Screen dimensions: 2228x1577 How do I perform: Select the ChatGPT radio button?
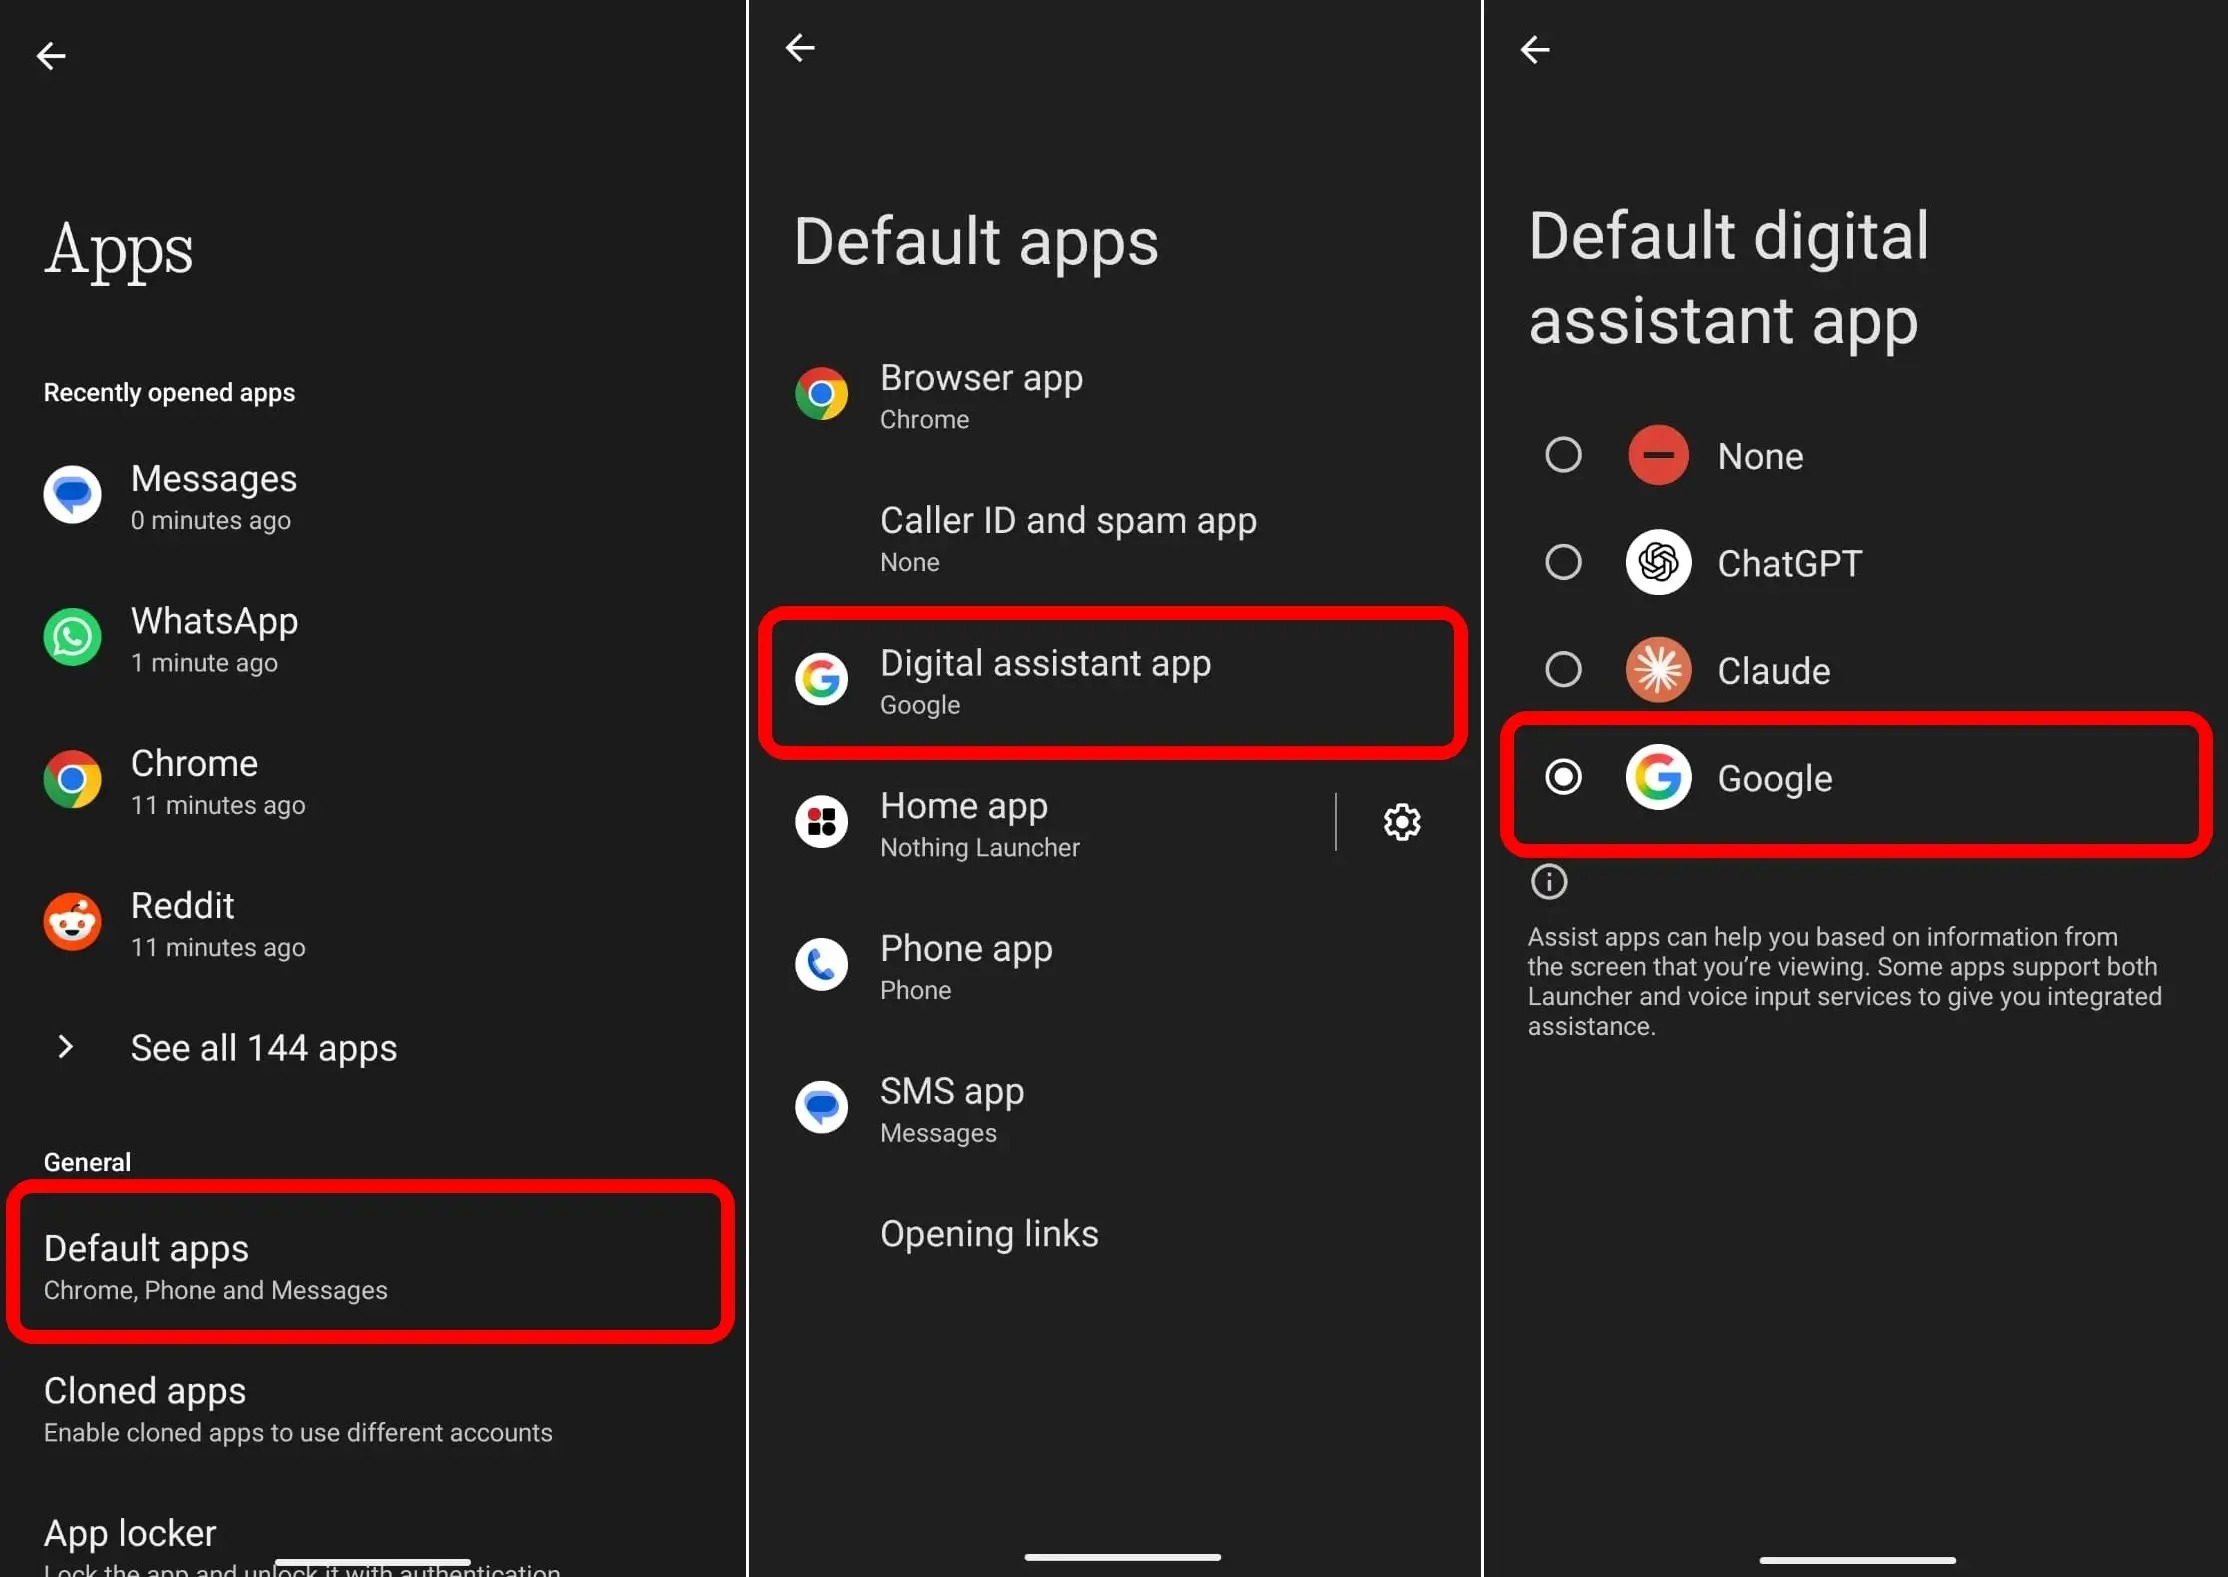(x=1562, y=562)
